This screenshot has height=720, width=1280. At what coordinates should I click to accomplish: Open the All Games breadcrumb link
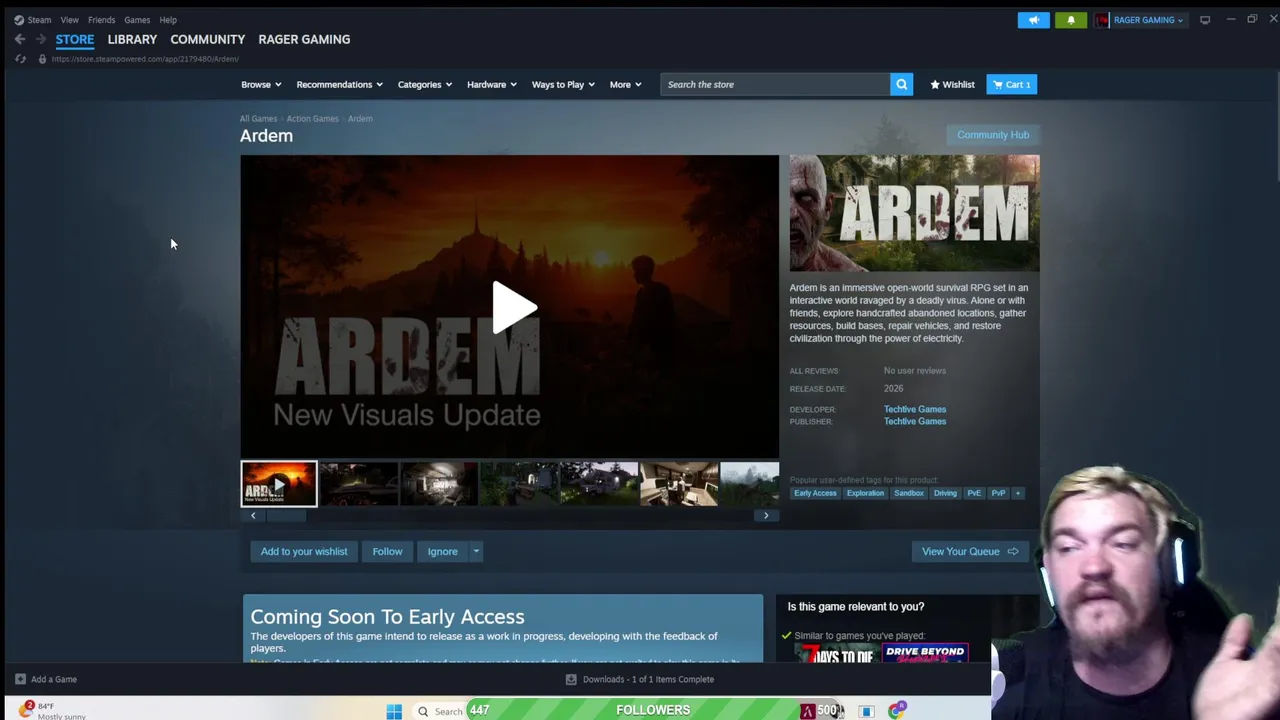(x=258, y=118)
